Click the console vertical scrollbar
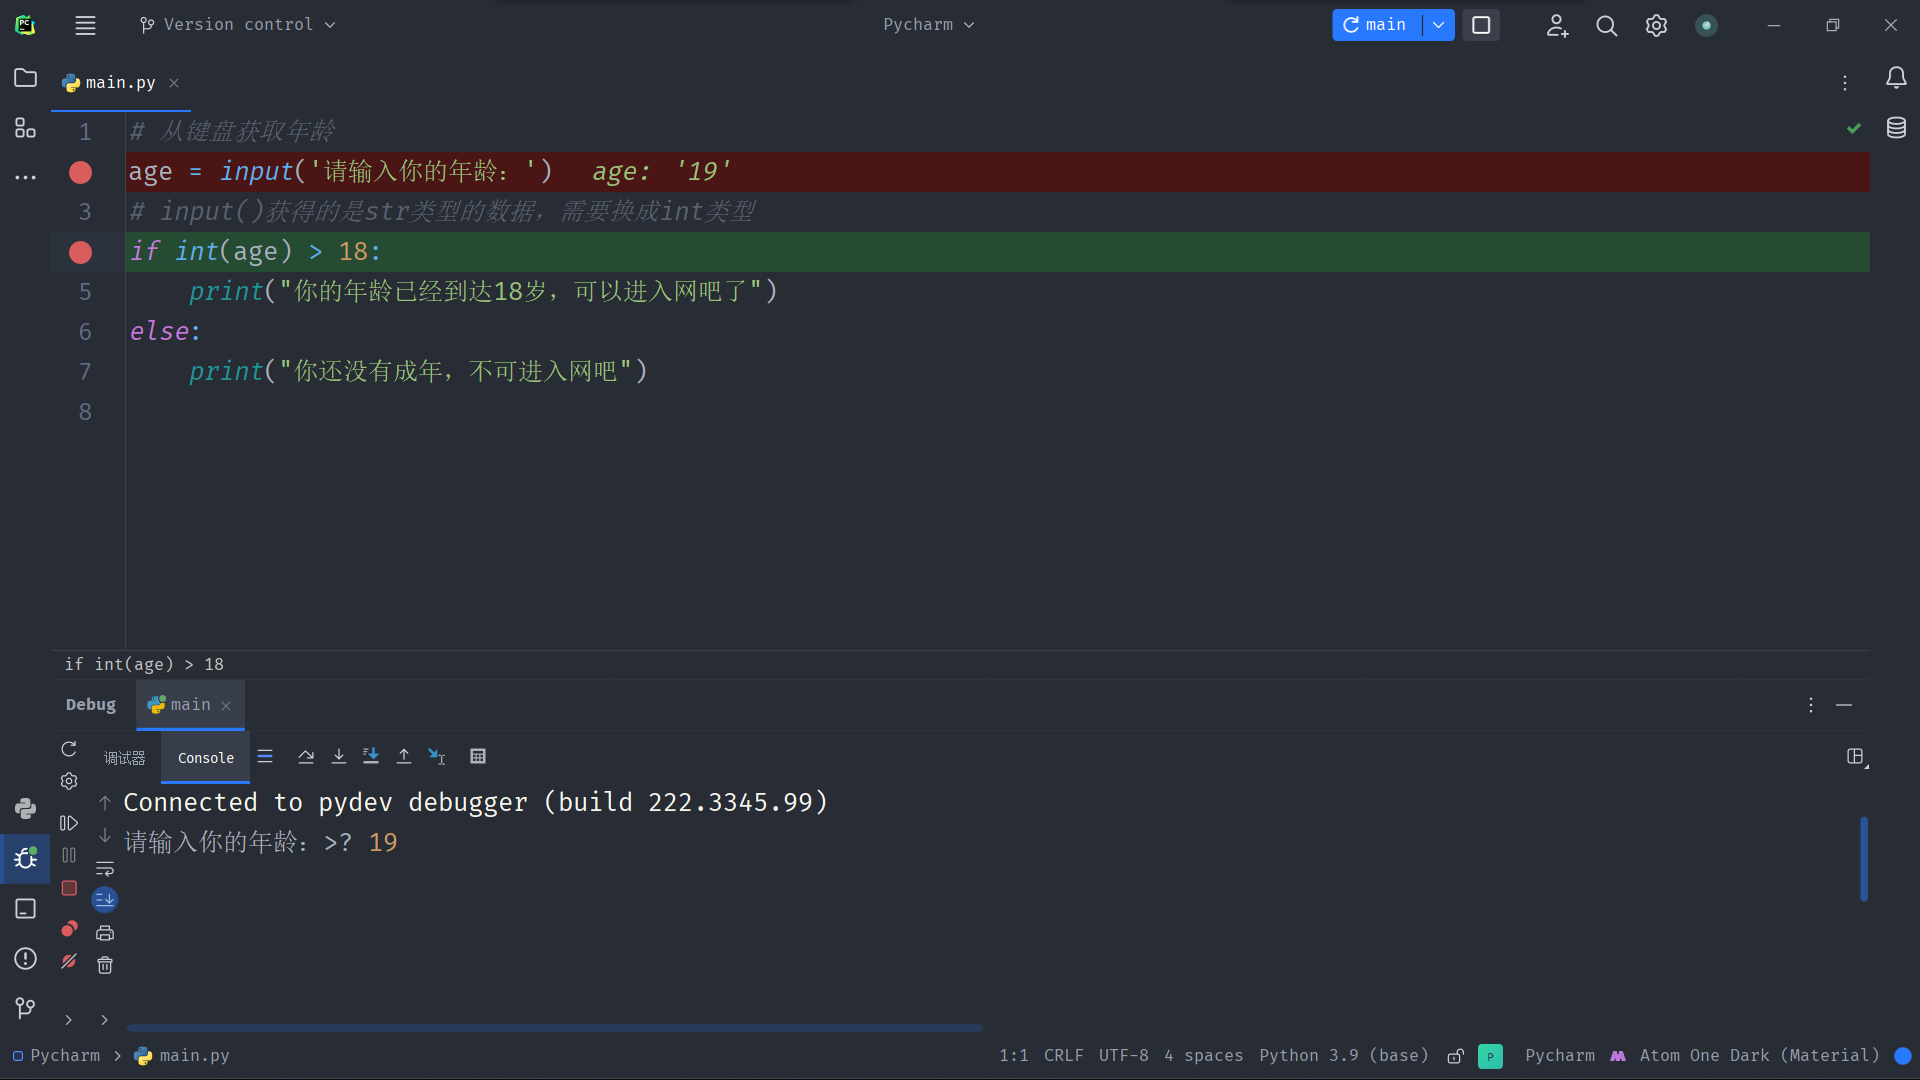1920x1080 pixels. [1864, 859]
